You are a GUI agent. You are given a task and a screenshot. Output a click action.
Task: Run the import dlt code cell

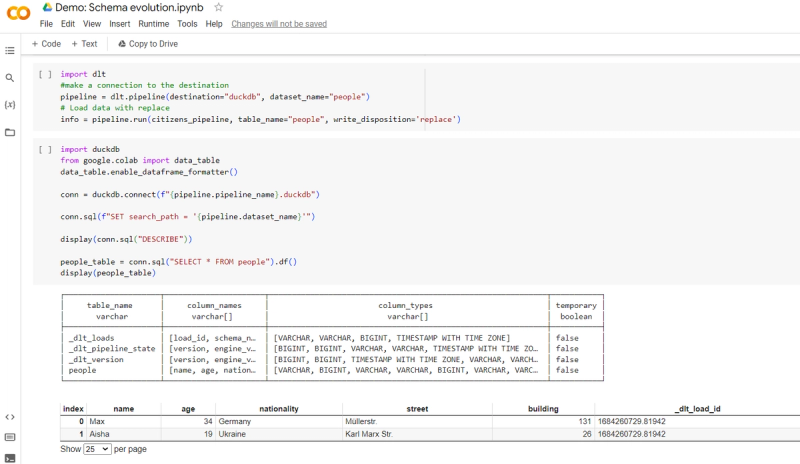click(x=45, y=75)
